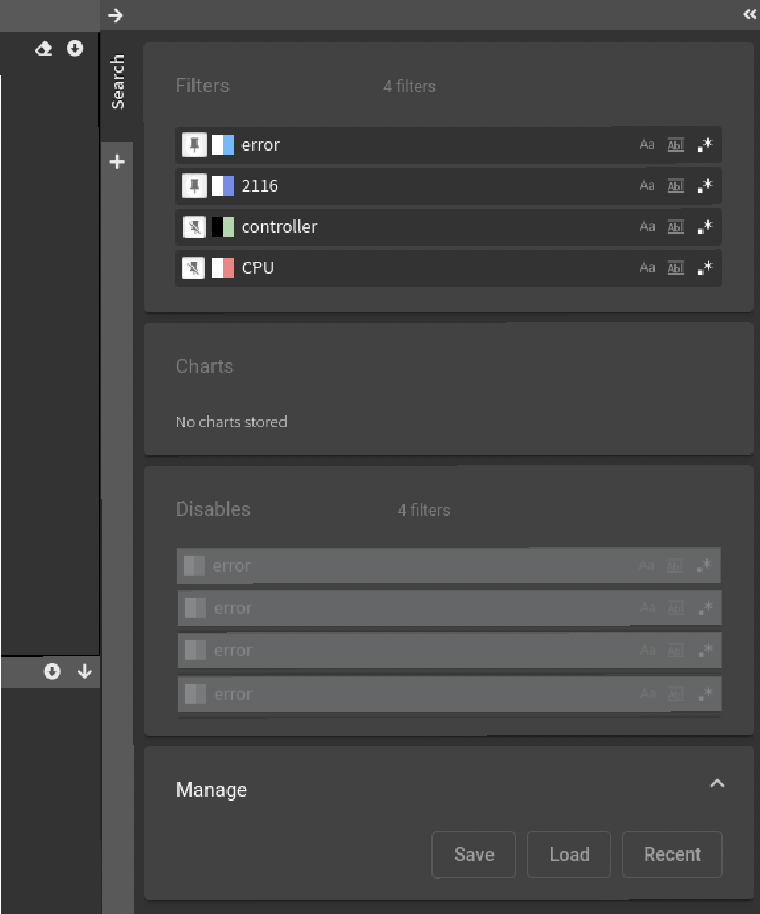Click the cloud upload icon at top left

(x=43, y=48)
